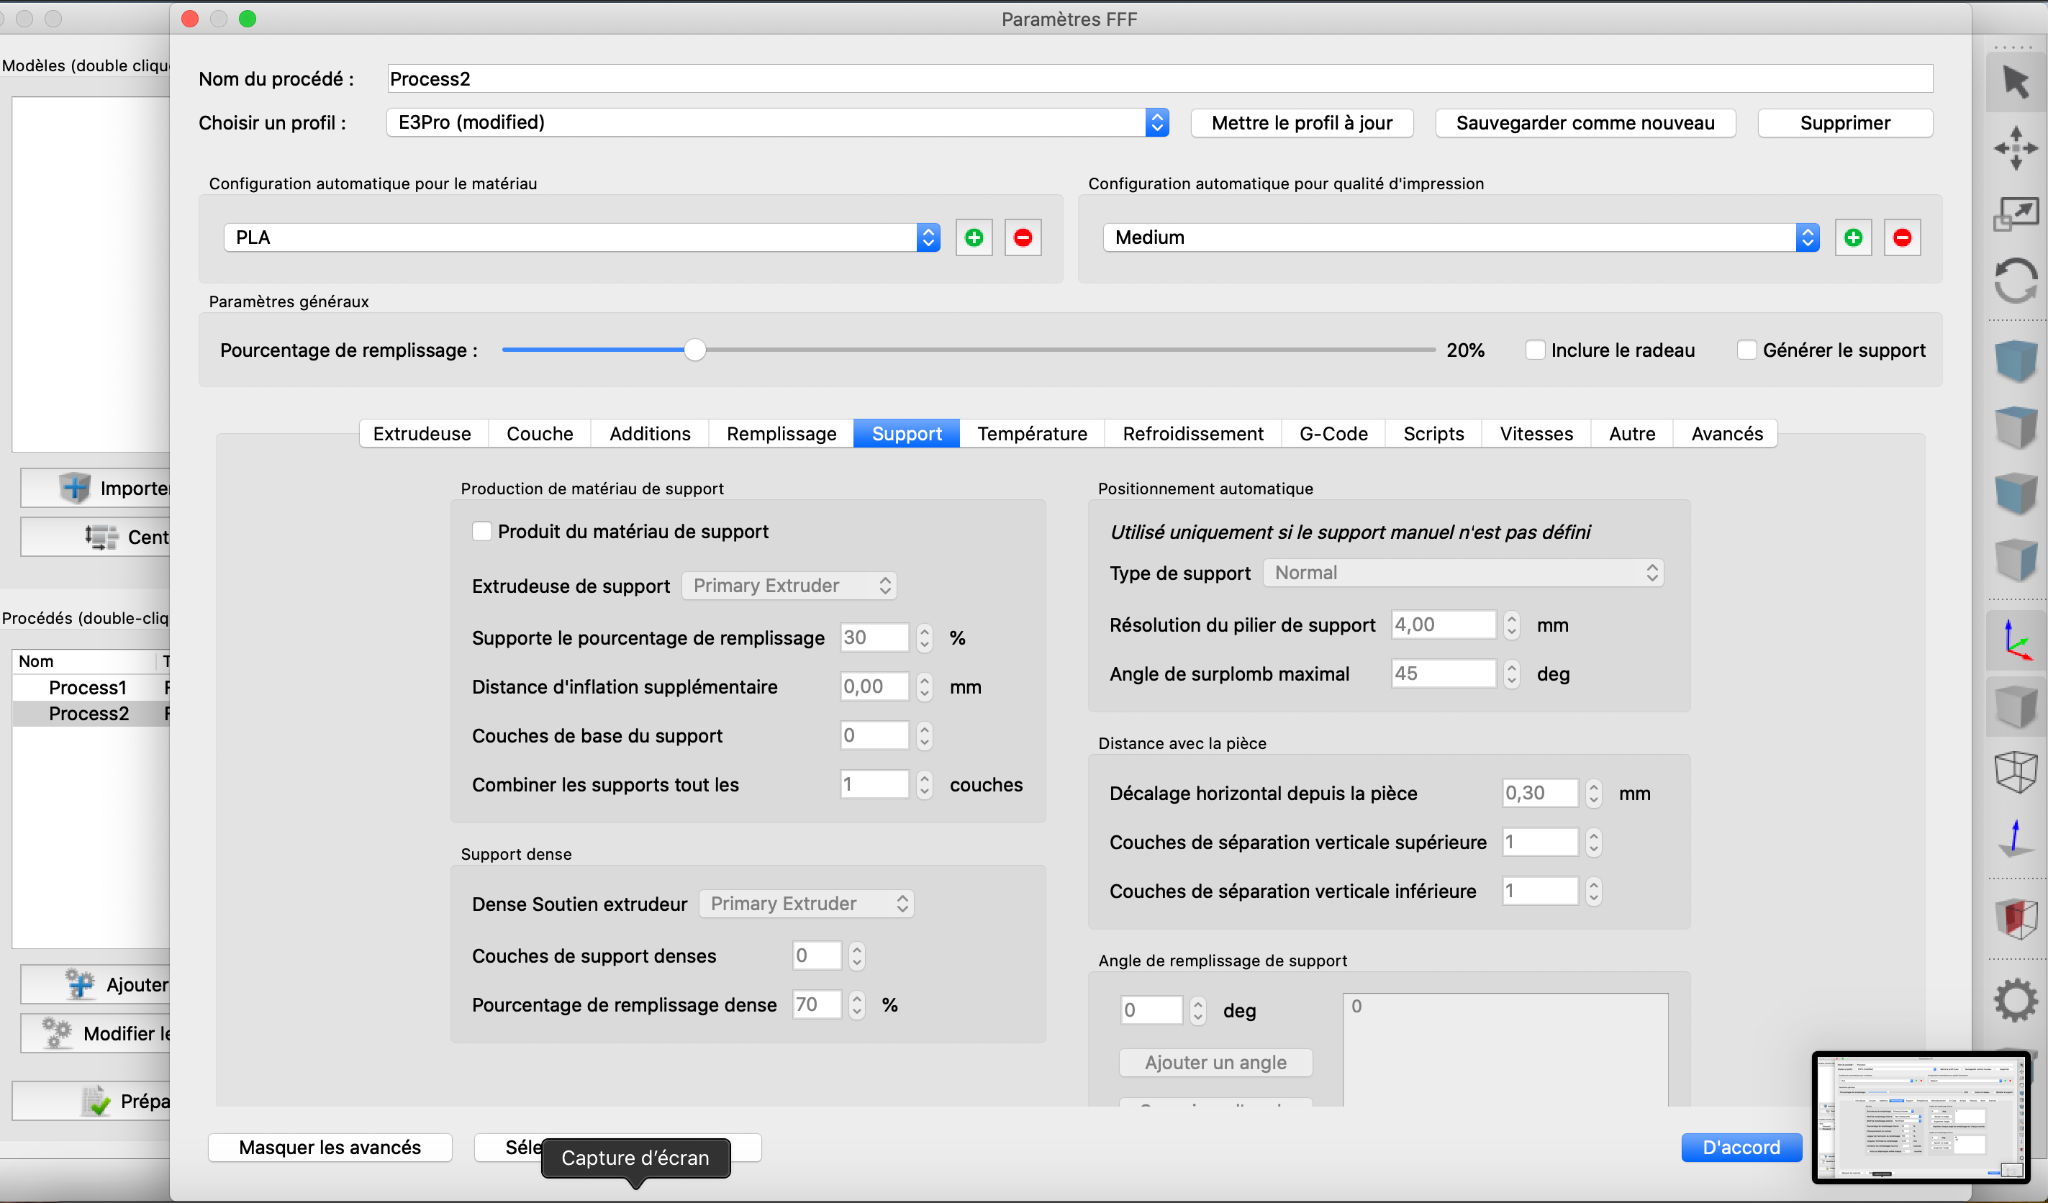This screenshot has height=1203, width=2048.
Task: Switch to wireframe cube view
Action: (x=2015, y=772)
